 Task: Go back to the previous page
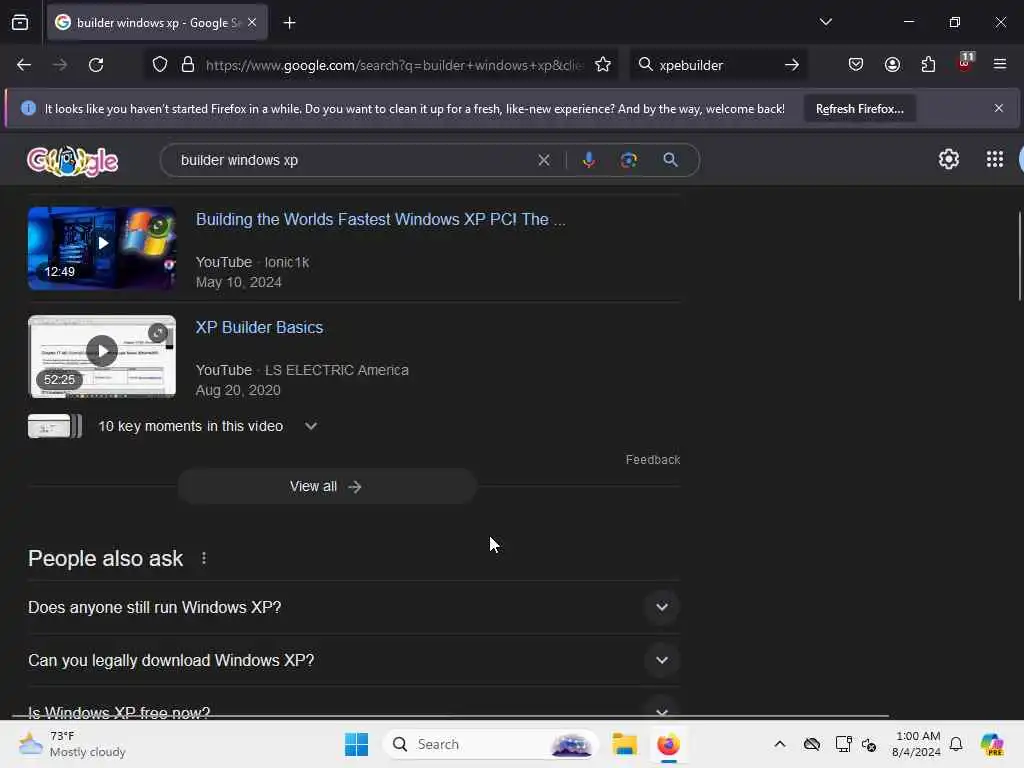click(x=24, y=65)
